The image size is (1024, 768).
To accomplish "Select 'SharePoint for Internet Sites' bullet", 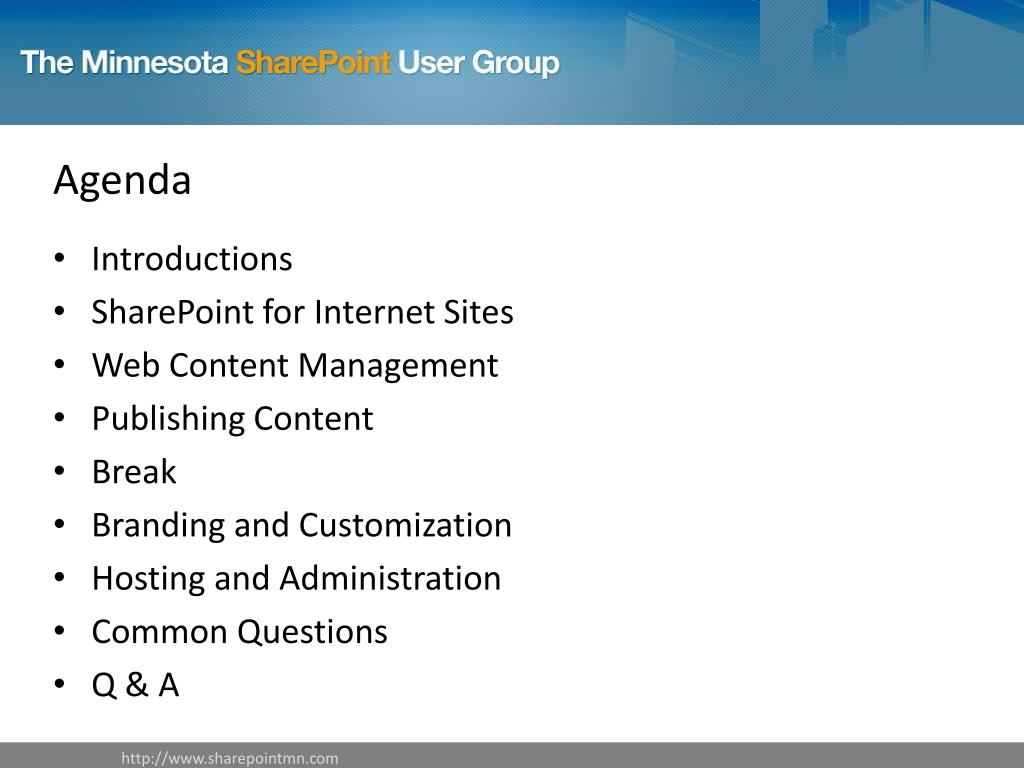I will click(302, 312).
